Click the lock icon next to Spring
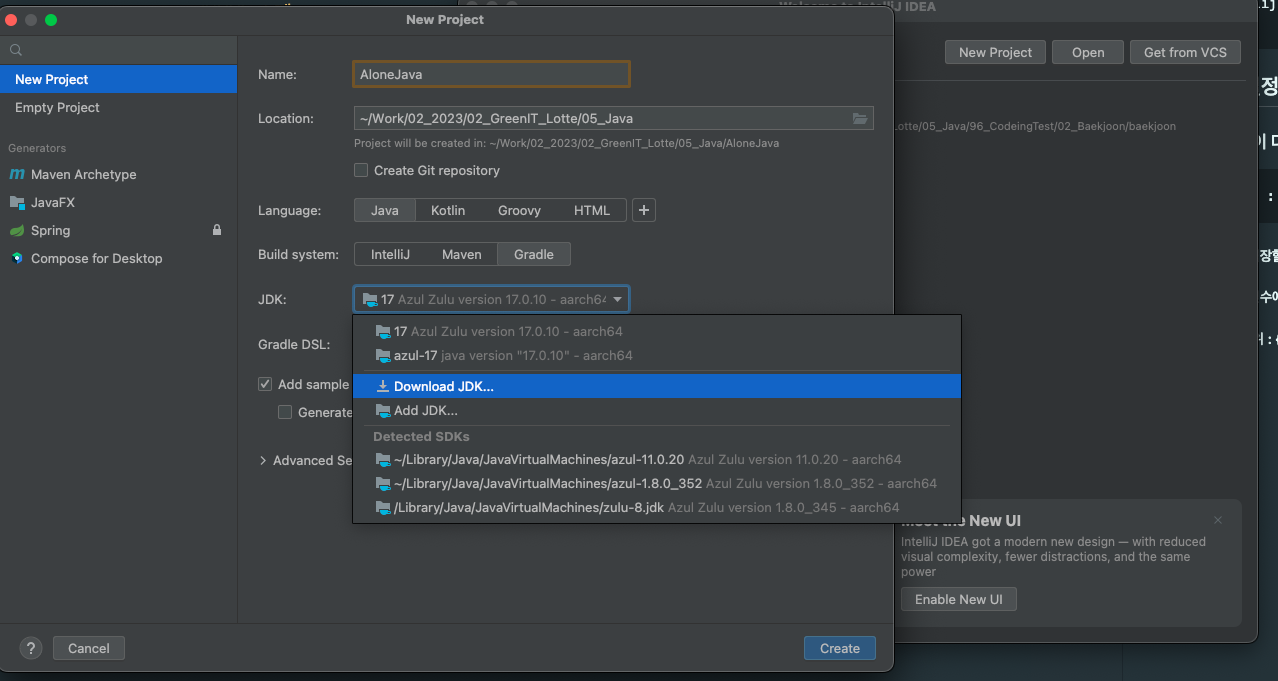1278x681 pixels. (x=217, y=230)
